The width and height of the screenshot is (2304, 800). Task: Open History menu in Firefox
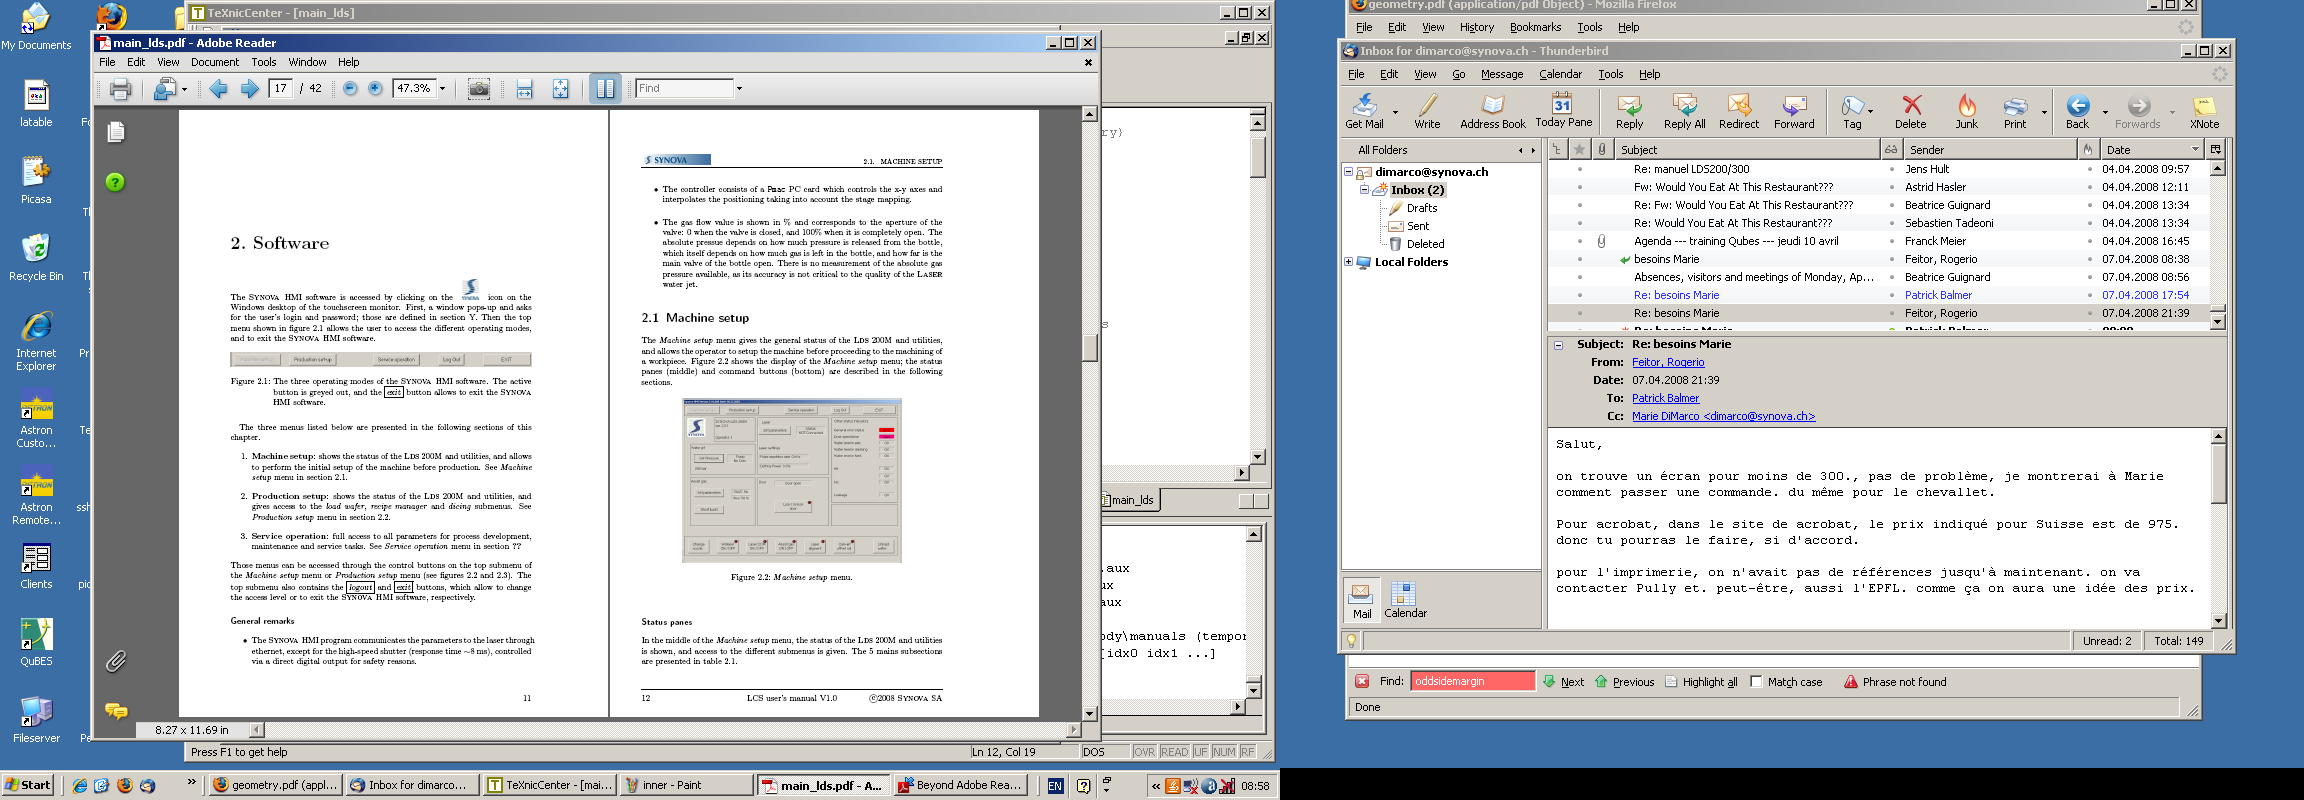[x=1476, y=27]
